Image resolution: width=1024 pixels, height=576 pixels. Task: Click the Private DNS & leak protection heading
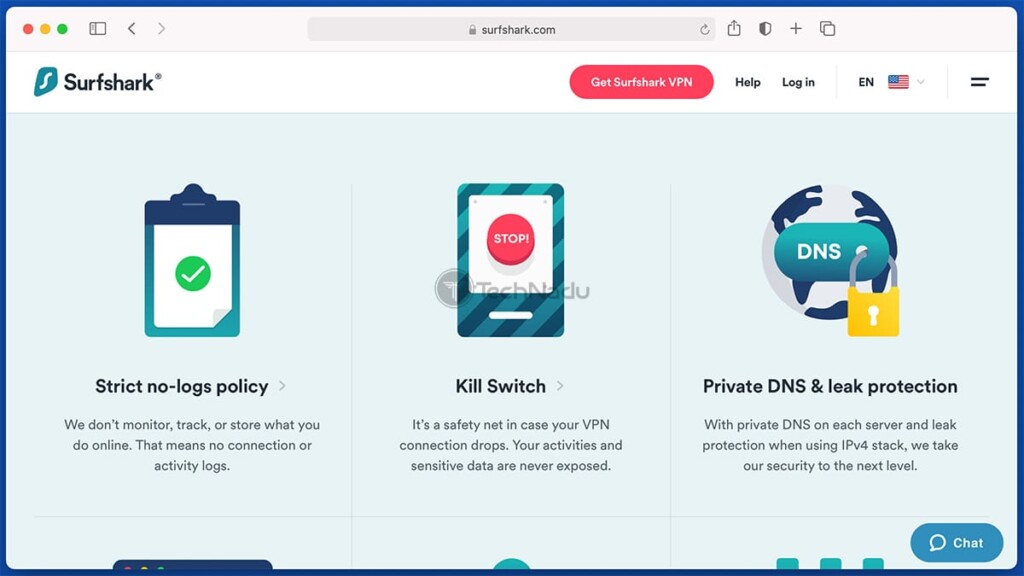[x=830, y=386]
